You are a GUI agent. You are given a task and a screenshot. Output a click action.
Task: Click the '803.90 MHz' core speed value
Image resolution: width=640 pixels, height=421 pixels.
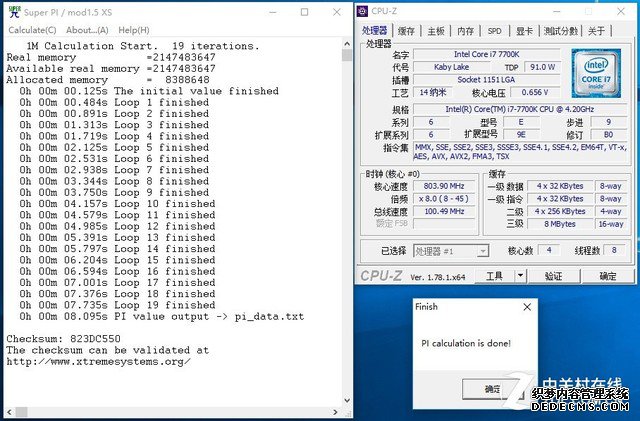[x=444, y=186]
